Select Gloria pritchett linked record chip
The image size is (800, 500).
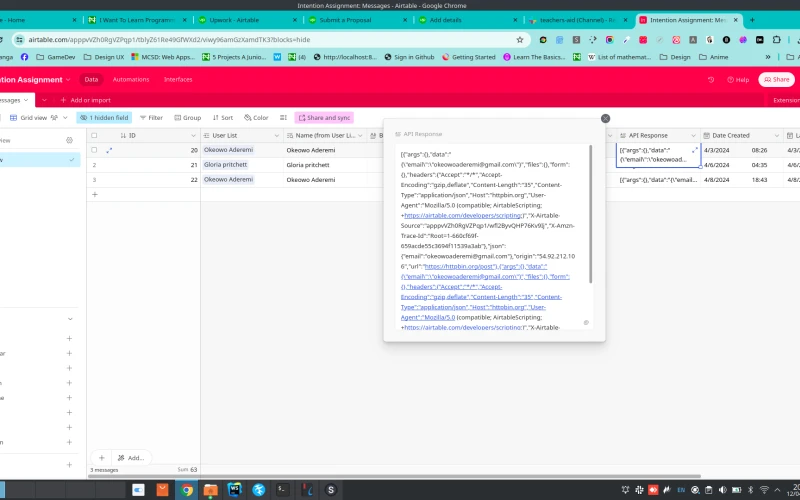pyautogui.click(x=226, y=165)
